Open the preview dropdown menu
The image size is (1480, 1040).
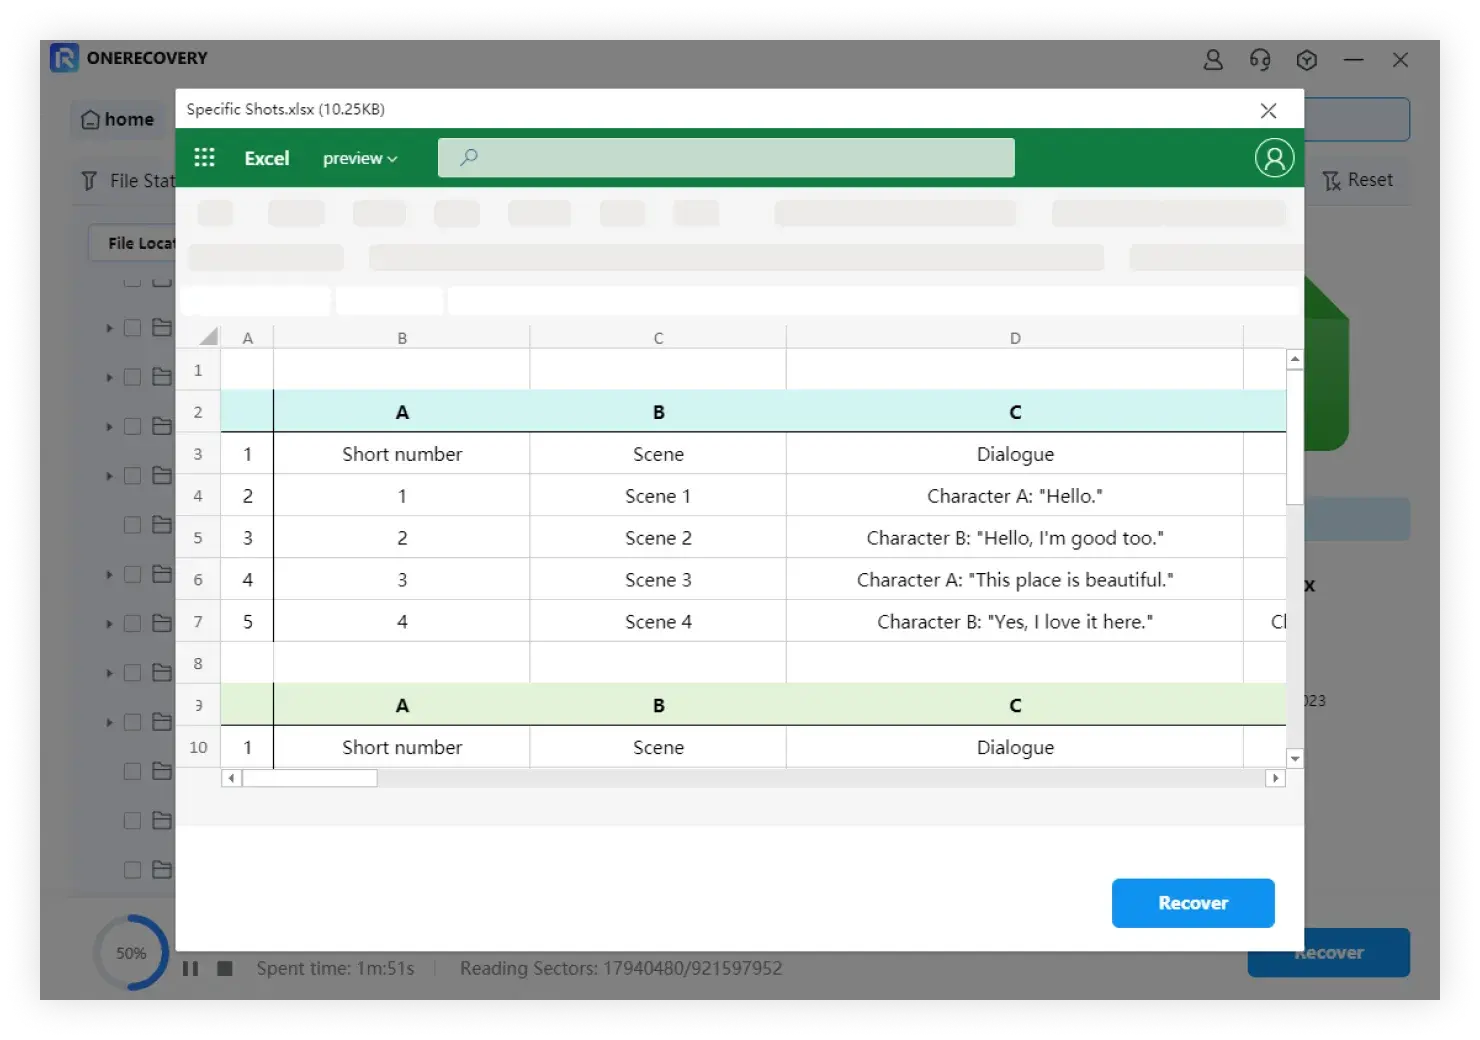point(360,158)
